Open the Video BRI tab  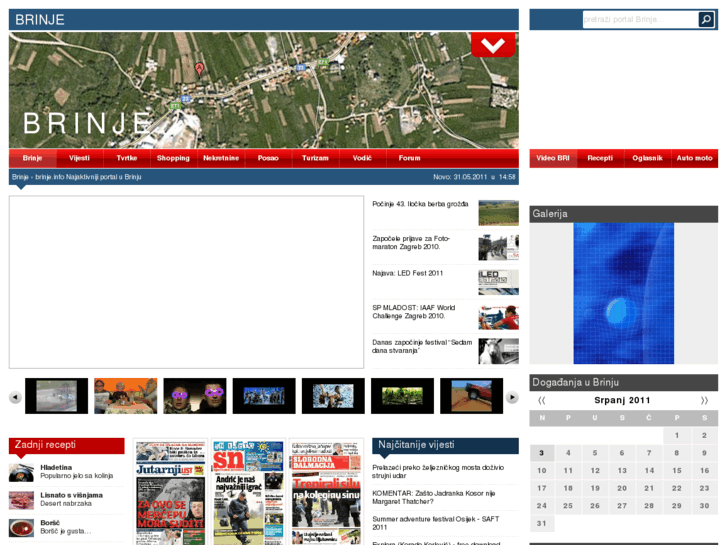[553, 158]
